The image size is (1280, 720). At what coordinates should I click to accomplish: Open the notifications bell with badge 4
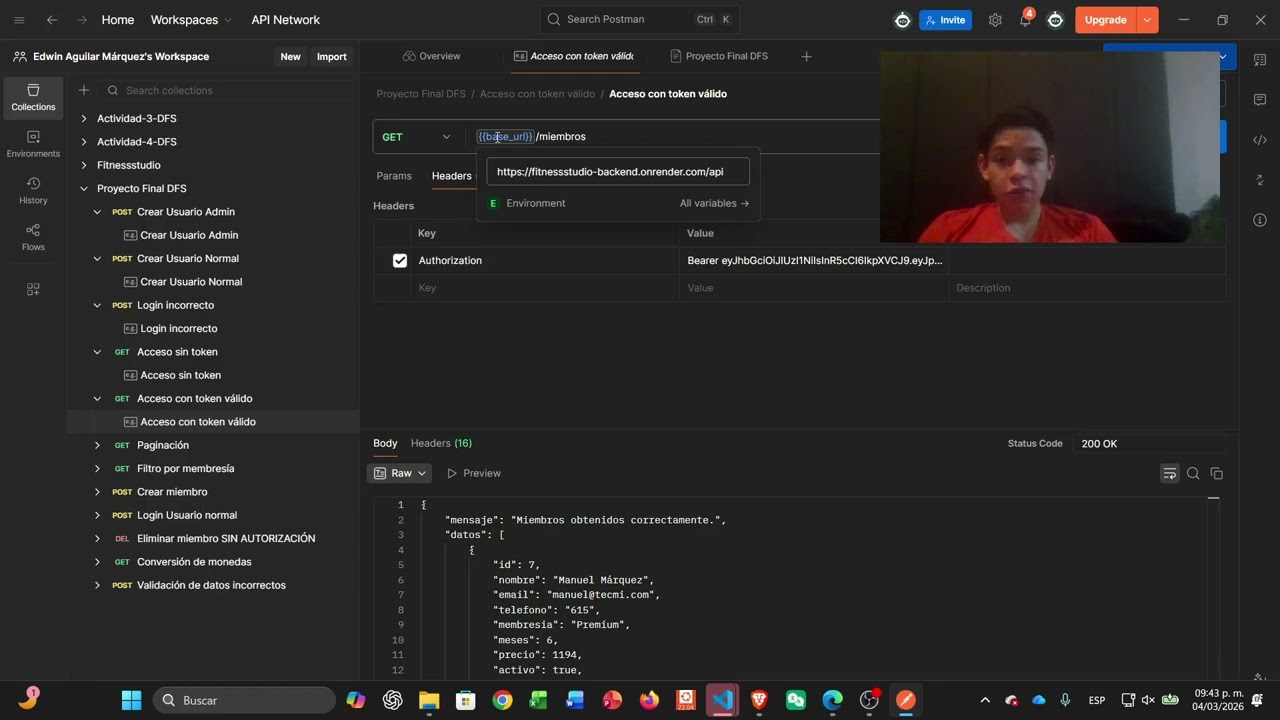1026,19
